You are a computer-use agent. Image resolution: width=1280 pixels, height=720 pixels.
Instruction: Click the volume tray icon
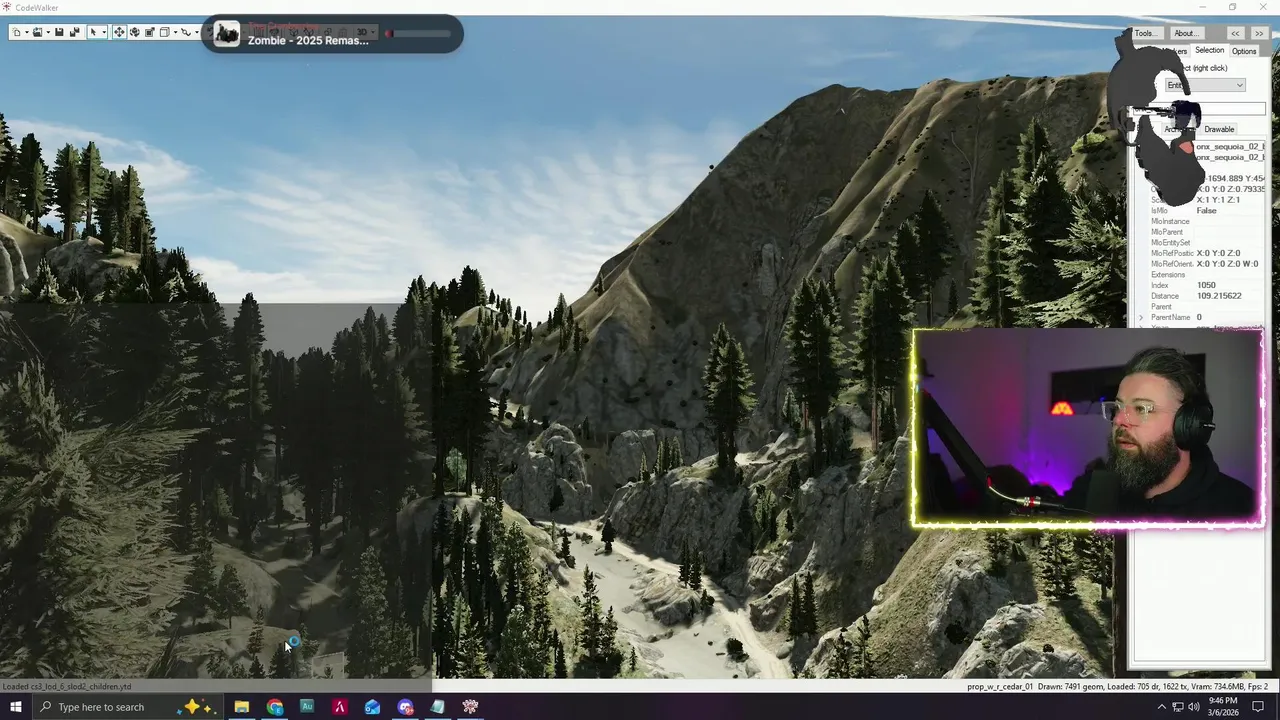pos(1194,707)
